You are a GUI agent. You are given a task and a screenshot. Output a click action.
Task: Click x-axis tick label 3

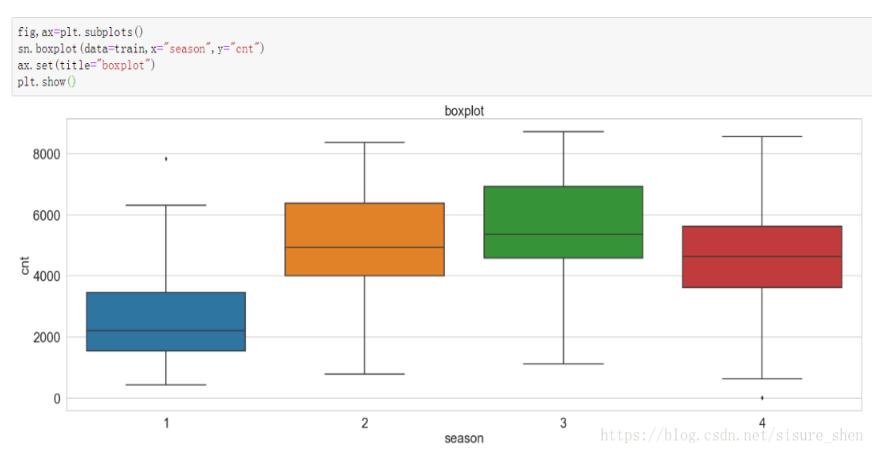click(x=563, y=423)
